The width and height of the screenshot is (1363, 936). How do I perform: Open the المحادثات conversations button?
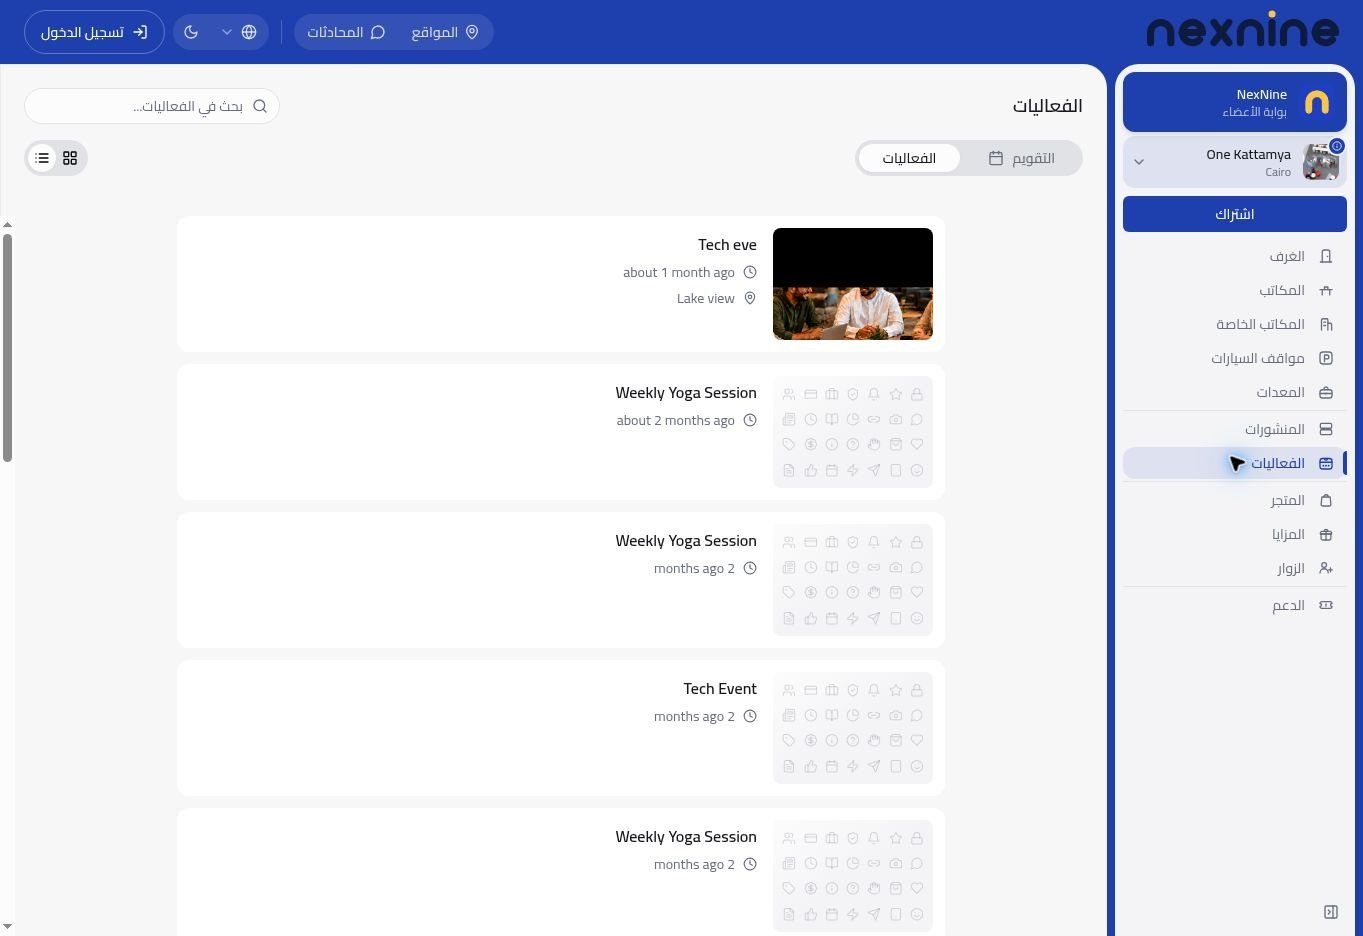point(346,32)
